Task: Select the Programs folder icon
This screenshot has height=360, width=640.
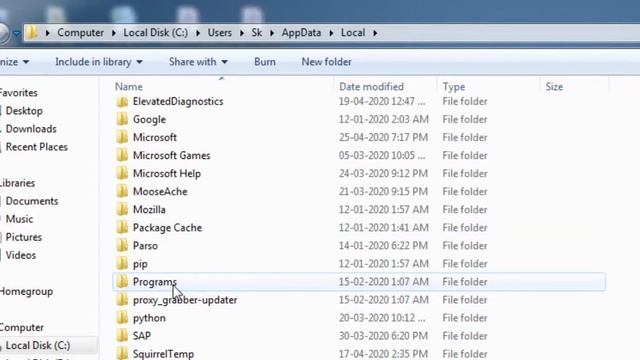Action: (122, 282)
